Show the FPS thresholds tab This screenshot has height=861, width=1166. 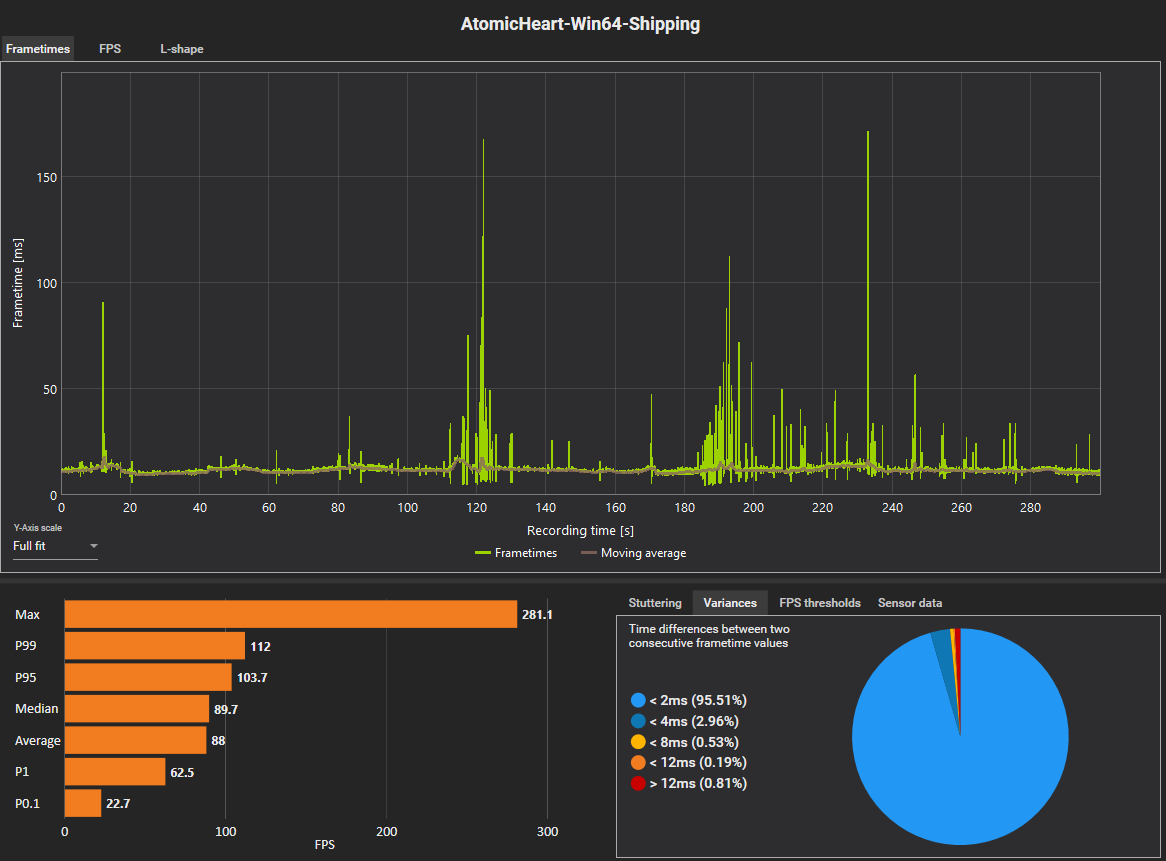point(819,603)
